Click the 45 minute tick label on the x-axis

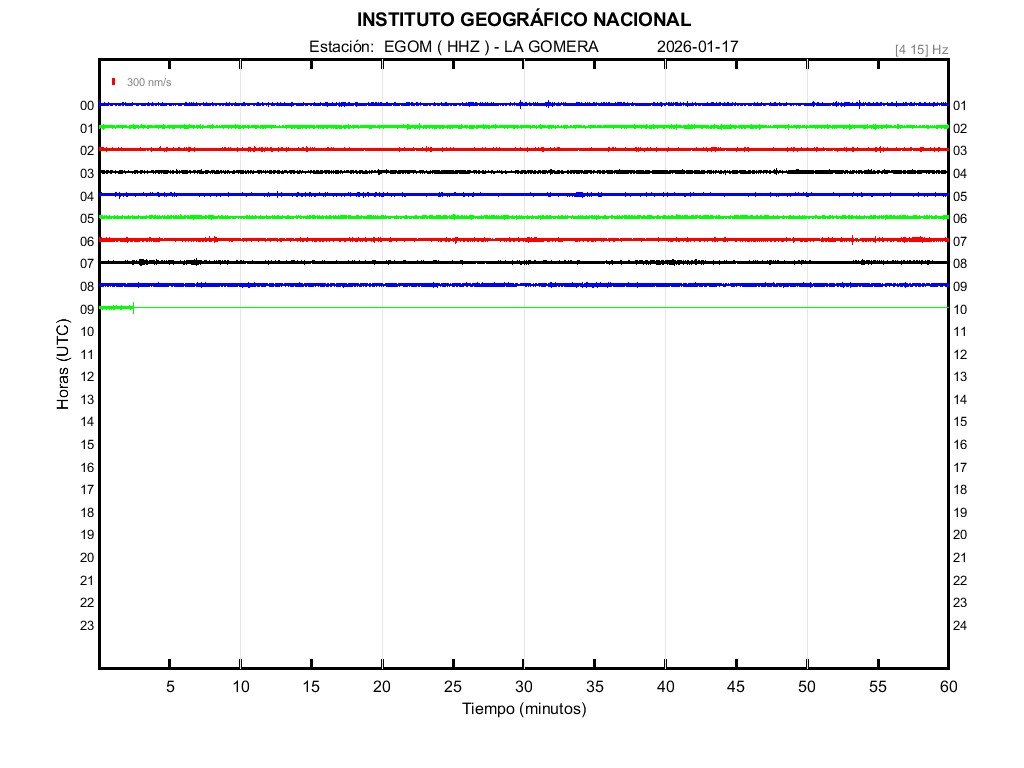coord(736,687)
